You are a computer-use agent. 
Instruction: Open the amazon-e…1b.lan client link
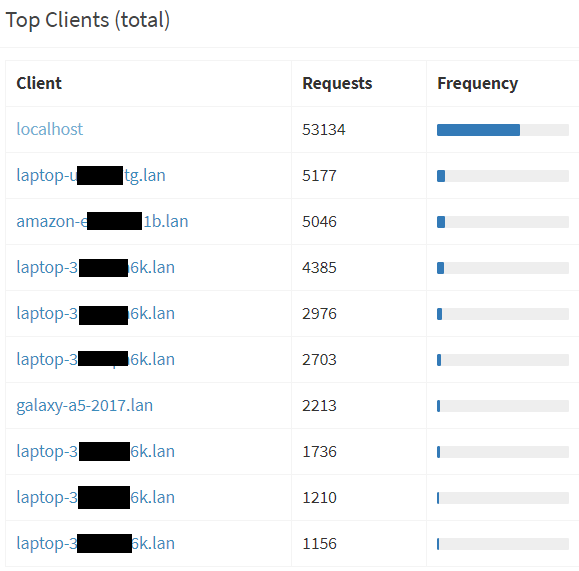[102, 221]
